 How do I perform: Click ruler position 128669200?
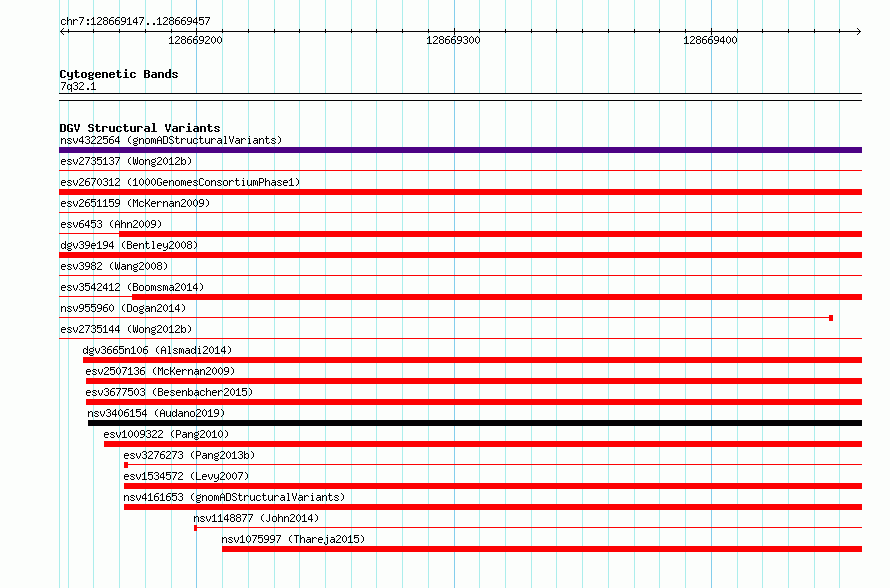point(196,40)
